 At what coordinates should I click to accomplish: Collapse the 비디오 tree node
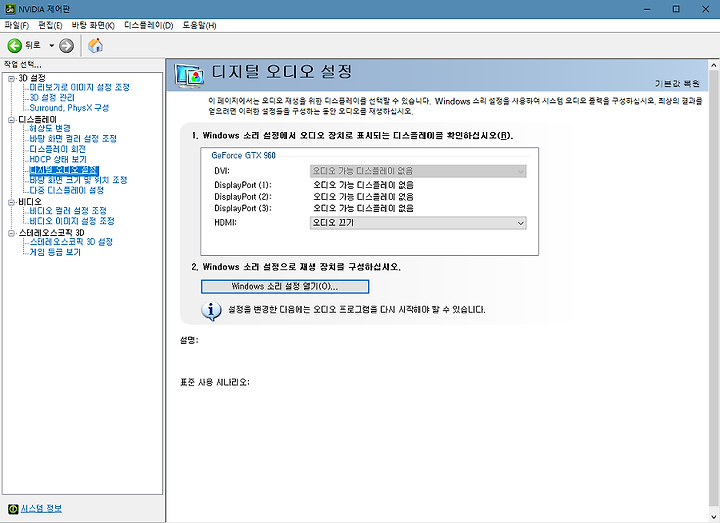coord(11,202)
